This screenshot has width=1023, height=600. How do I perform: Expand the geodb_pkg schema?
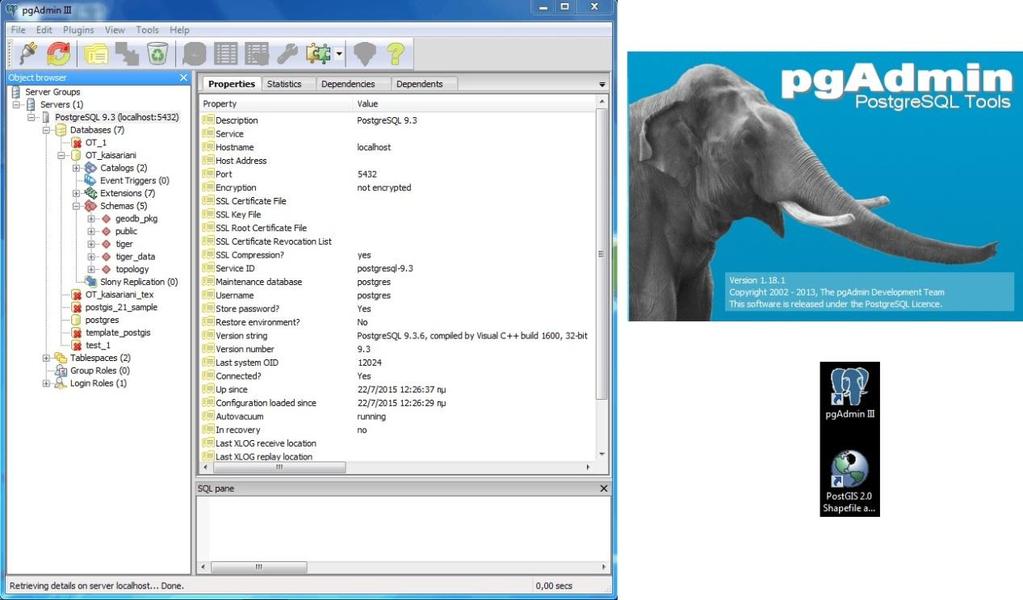coord(91,218)
